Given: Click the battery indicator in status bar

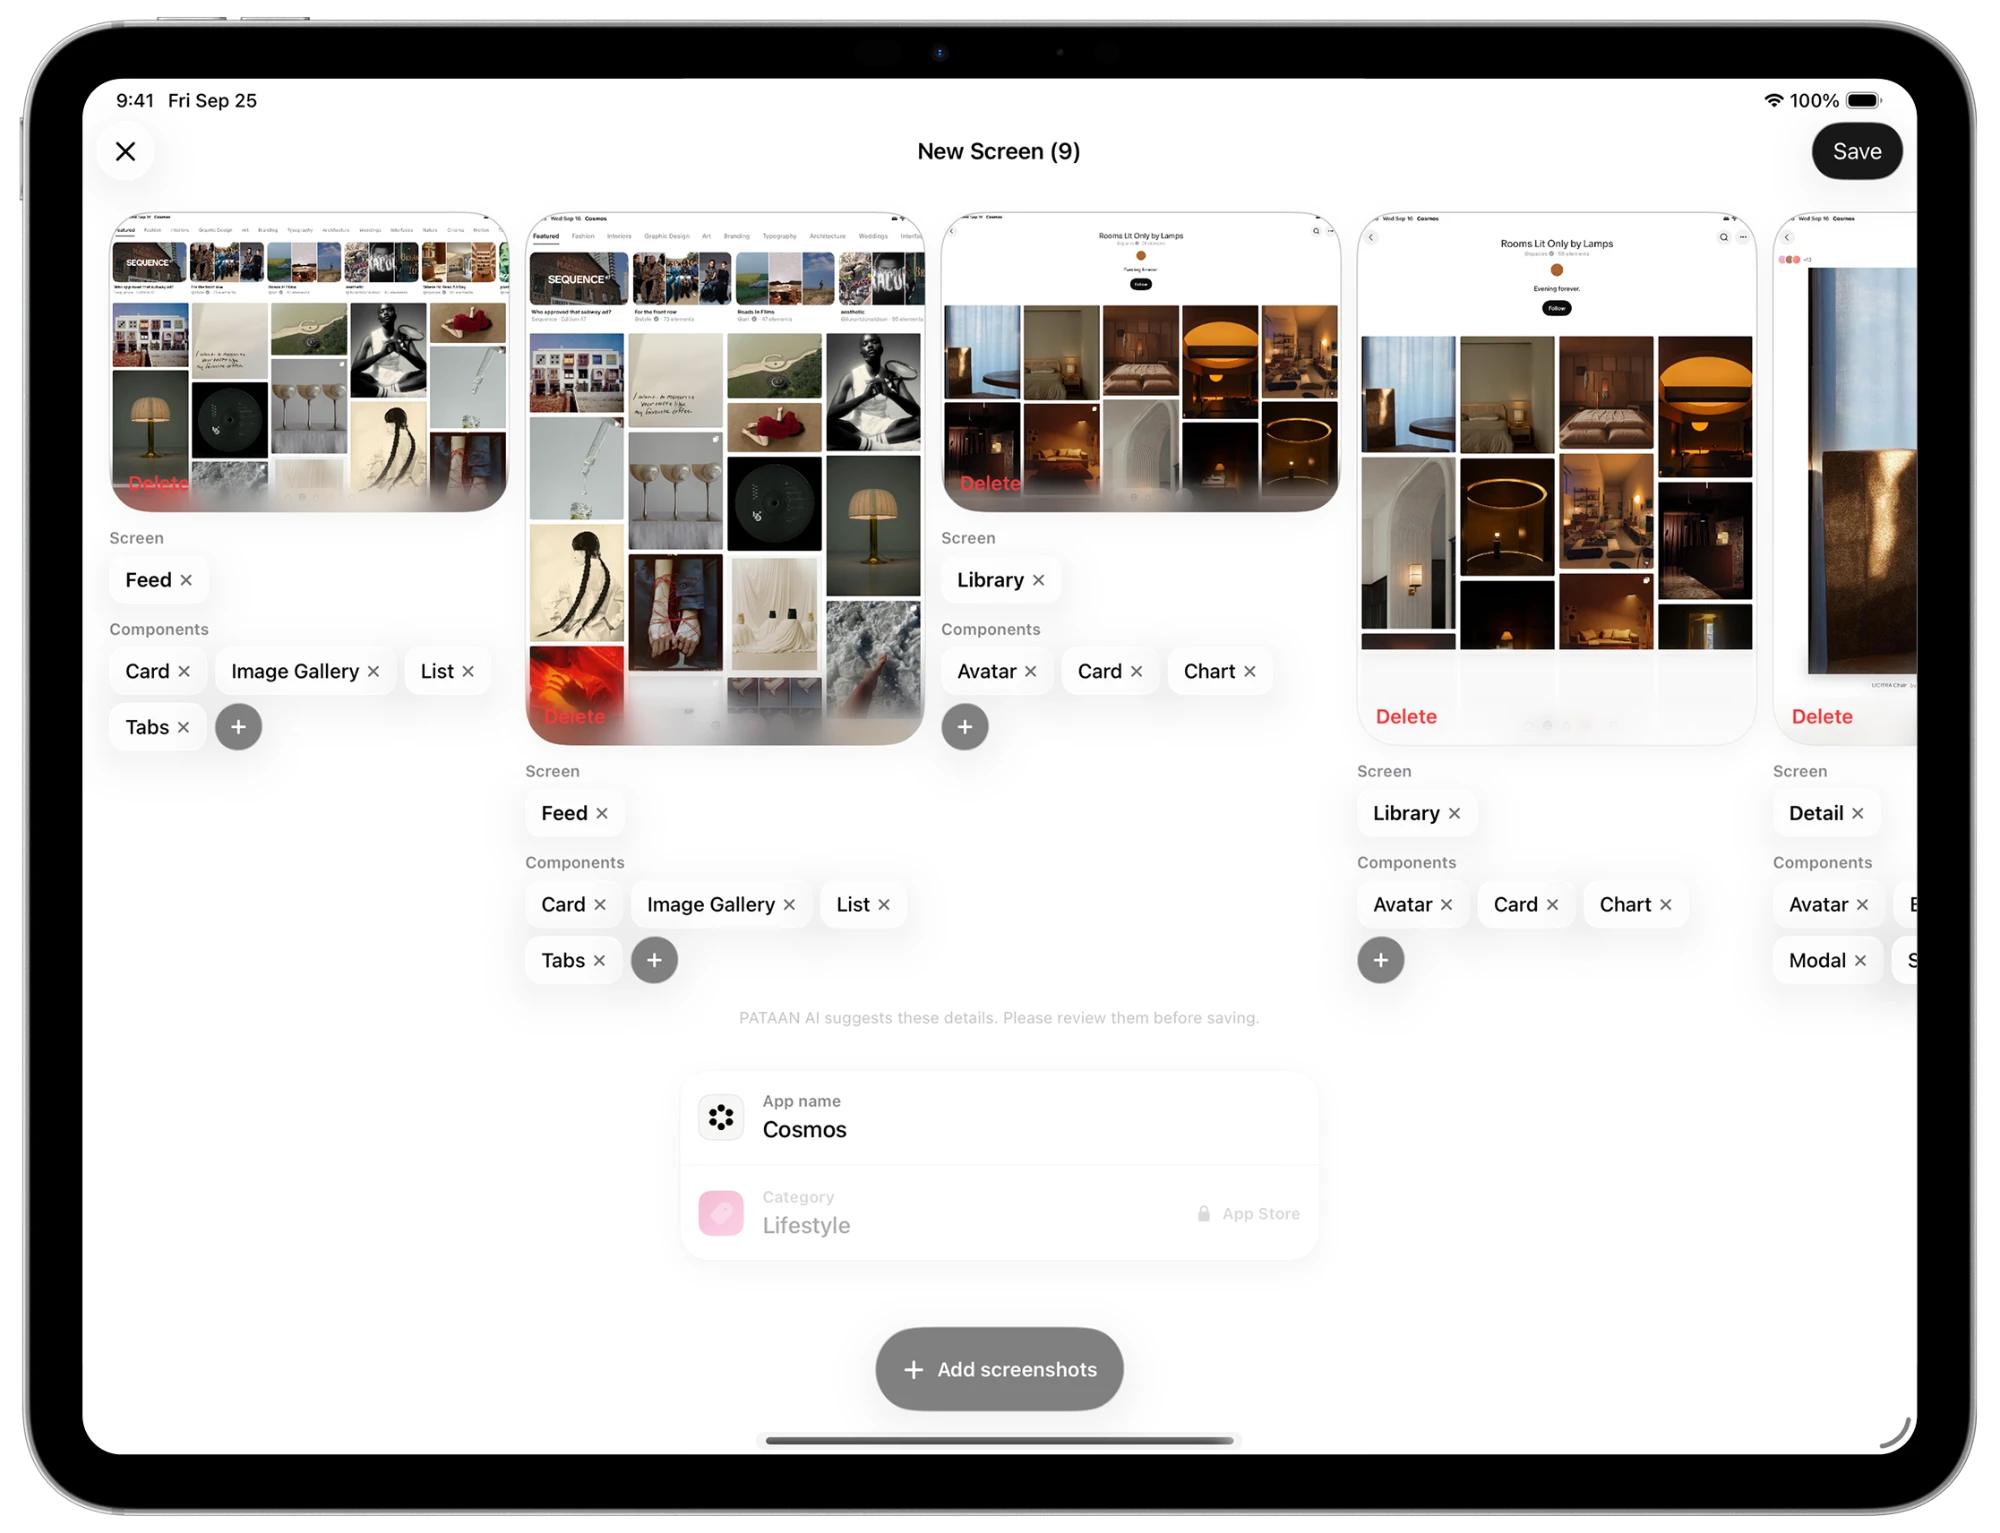Looking at the screenshot, I should [1865, 100].
